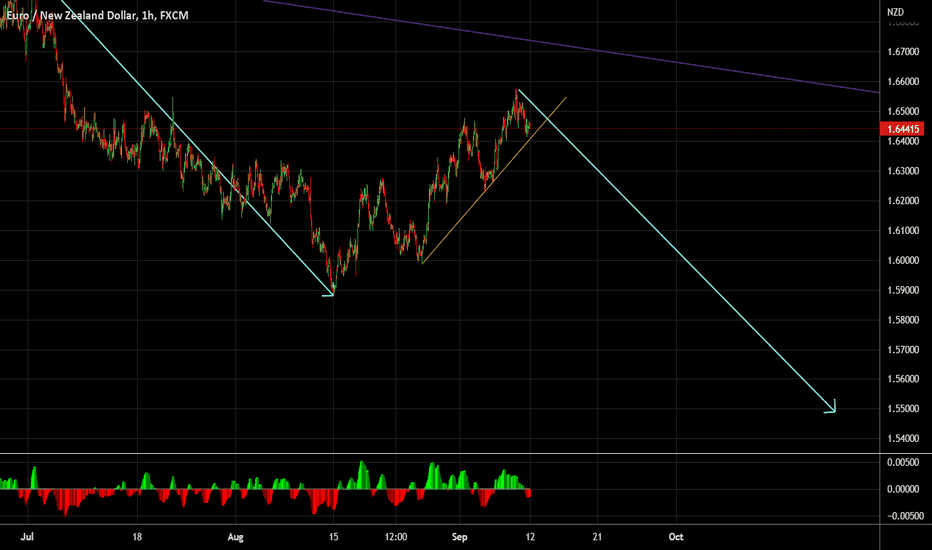The height and width of the screenshot is (550, 932).
Task: Click the Sep date label on the time axis
Action: [x=459, y=537]
